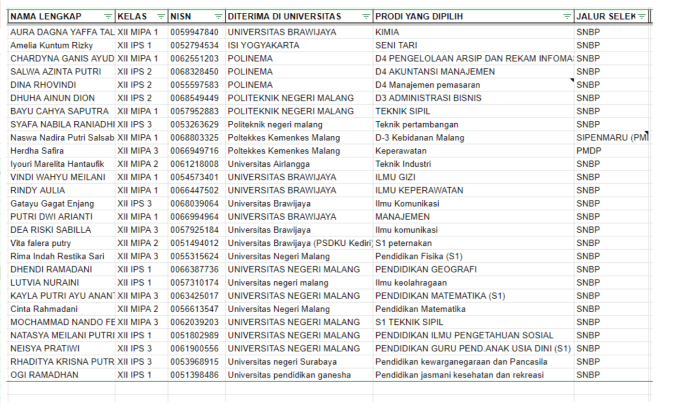
Task: Select the Universitas pendidikan ganesha cell
Action: [288, 374]
